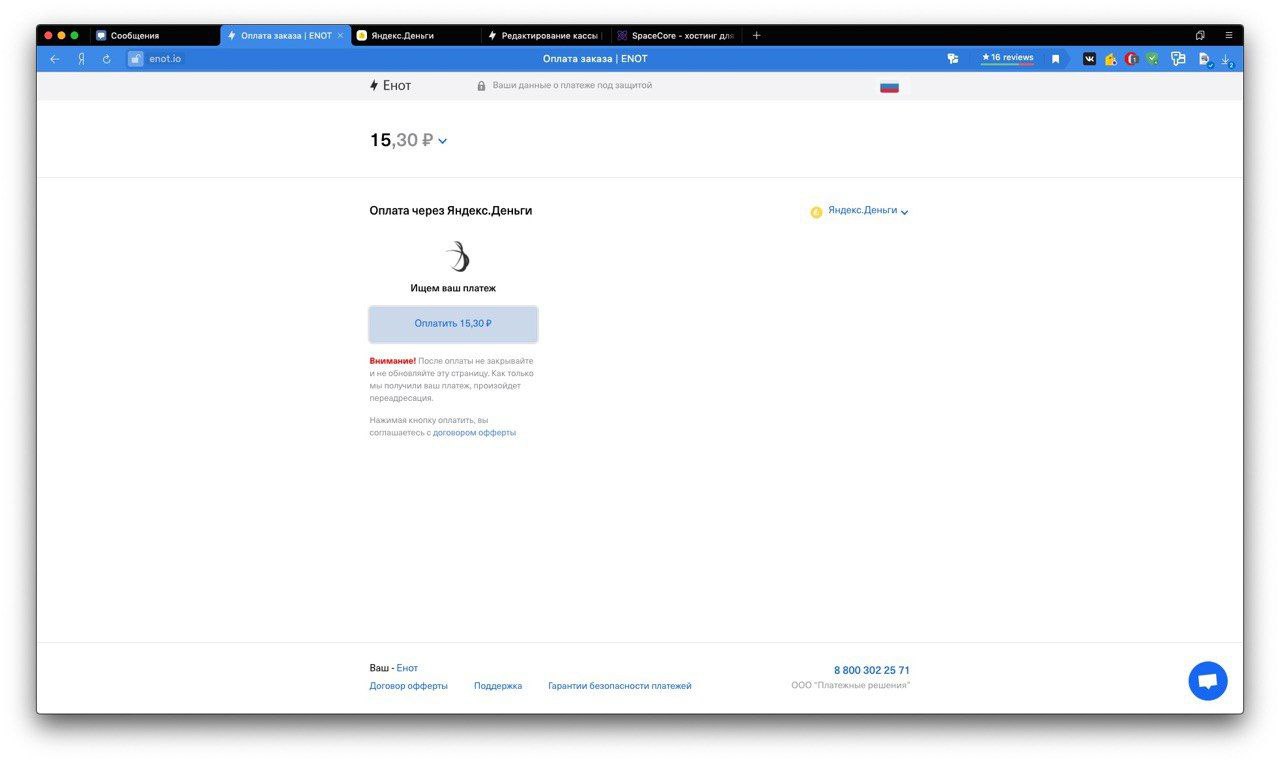Click the phone number 8 800 302 25 71
The height and width of the screenshot is (762, 1280).
[872, 670]
